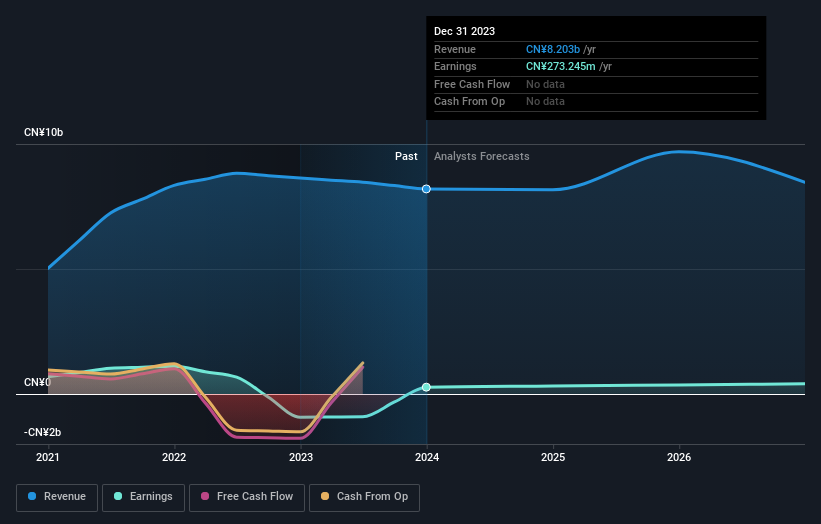The width and height of the screenshot is (821, 524).
Task: Select the 2021 x-axis label
Action: [x=48, y=458]
